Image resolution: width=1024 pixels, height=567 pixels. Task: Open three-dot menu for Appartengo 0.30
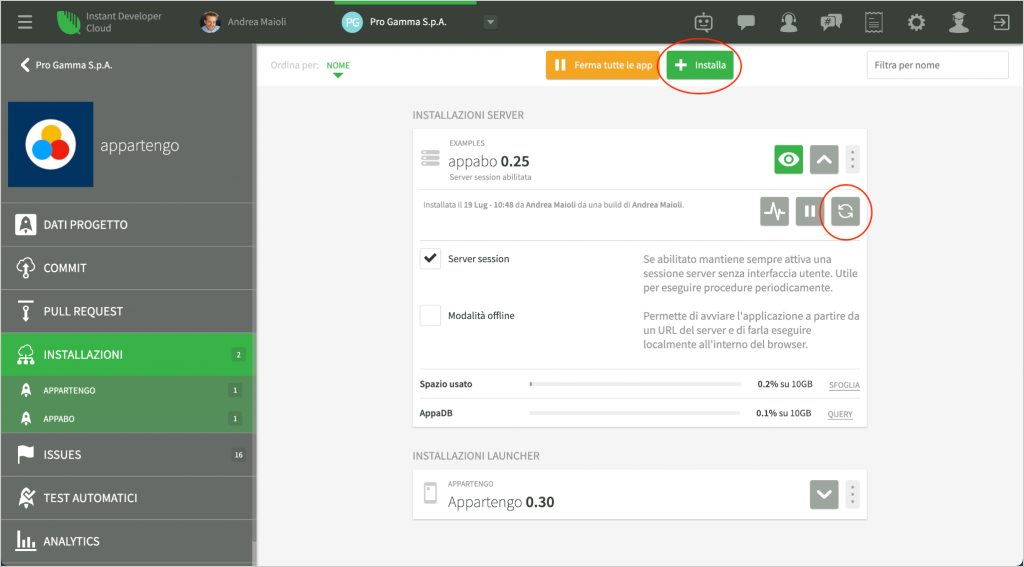[852, 494]
